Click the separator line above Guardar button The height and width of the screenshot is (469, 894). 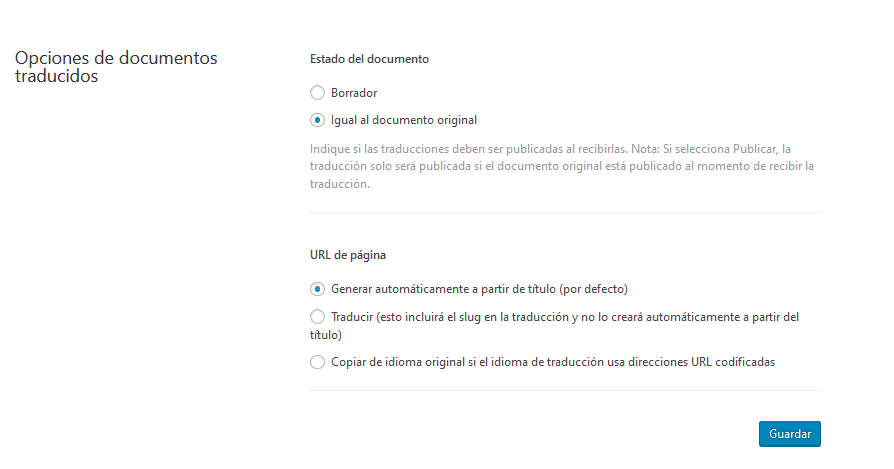pyautogui.click(x=565, y=390)
